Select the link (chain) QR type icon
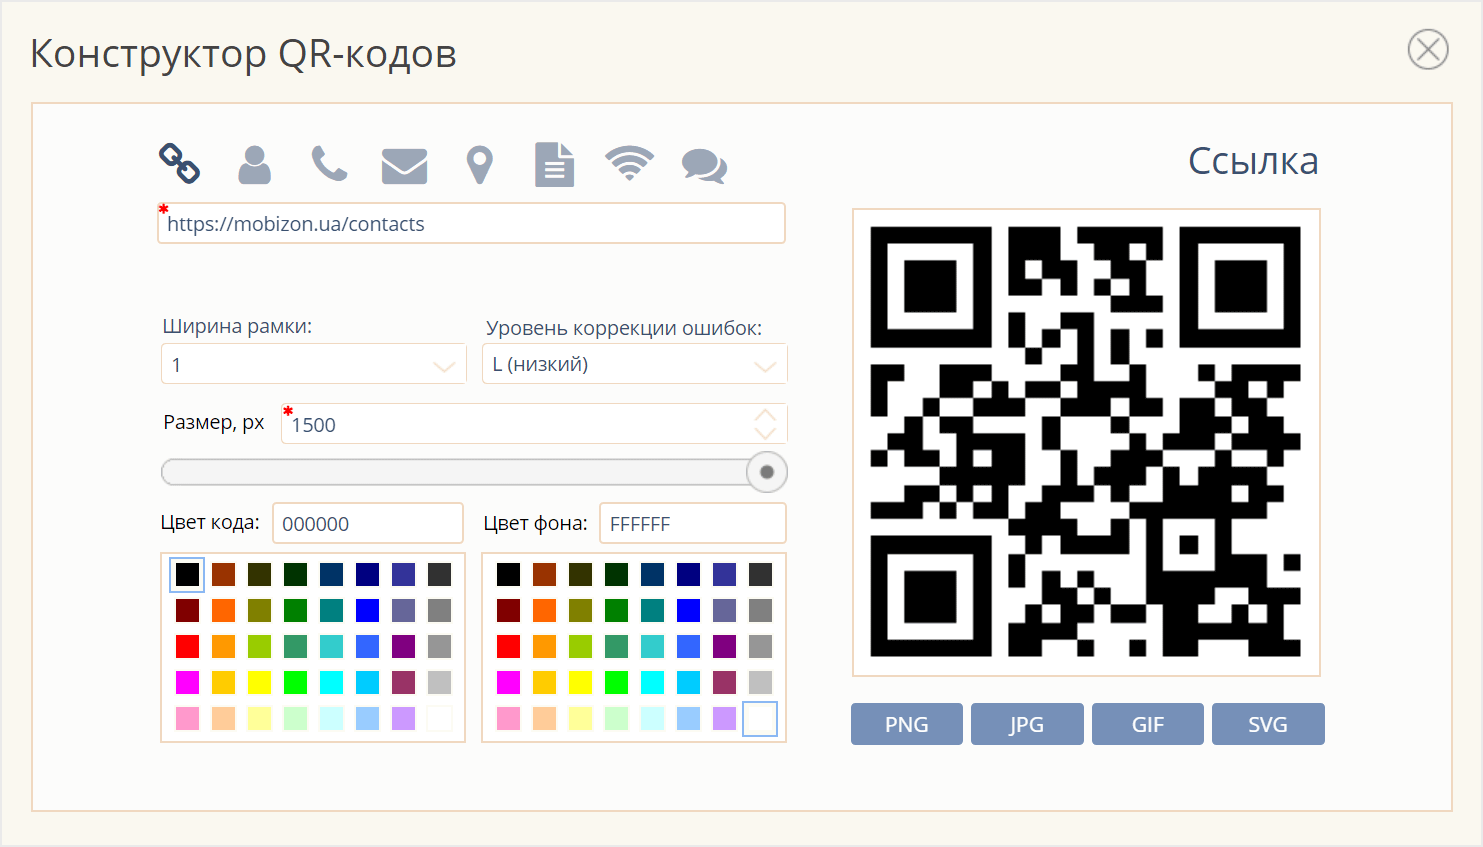 click(180, 163)
